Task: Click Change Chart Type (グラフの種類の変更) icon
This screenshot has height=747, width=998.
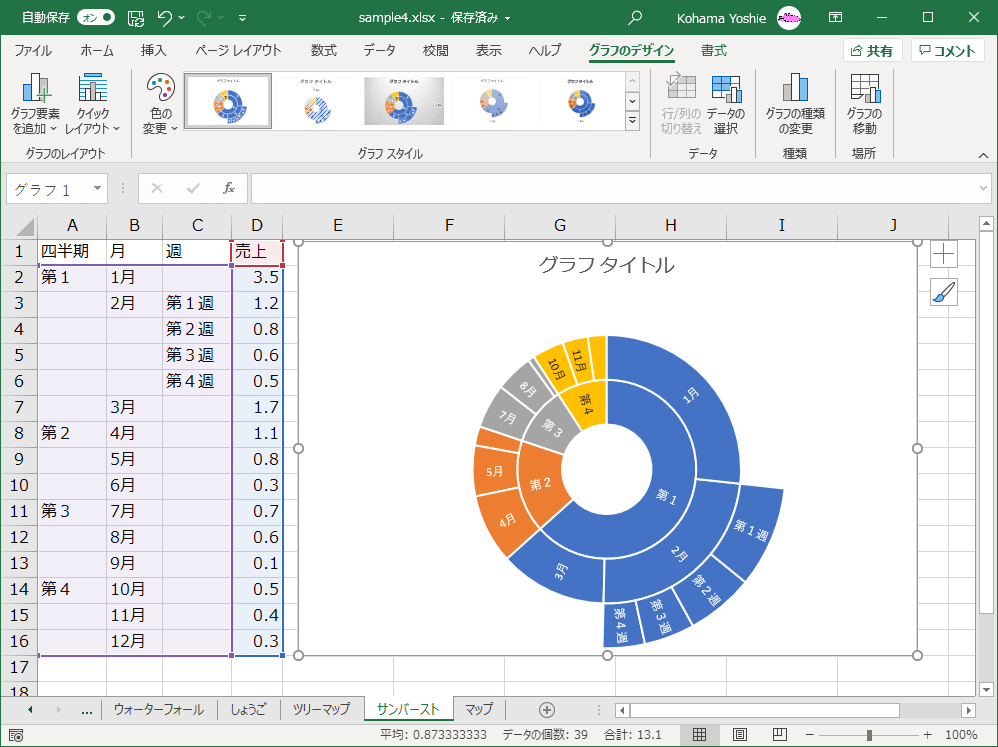Action: coord(795,90)
